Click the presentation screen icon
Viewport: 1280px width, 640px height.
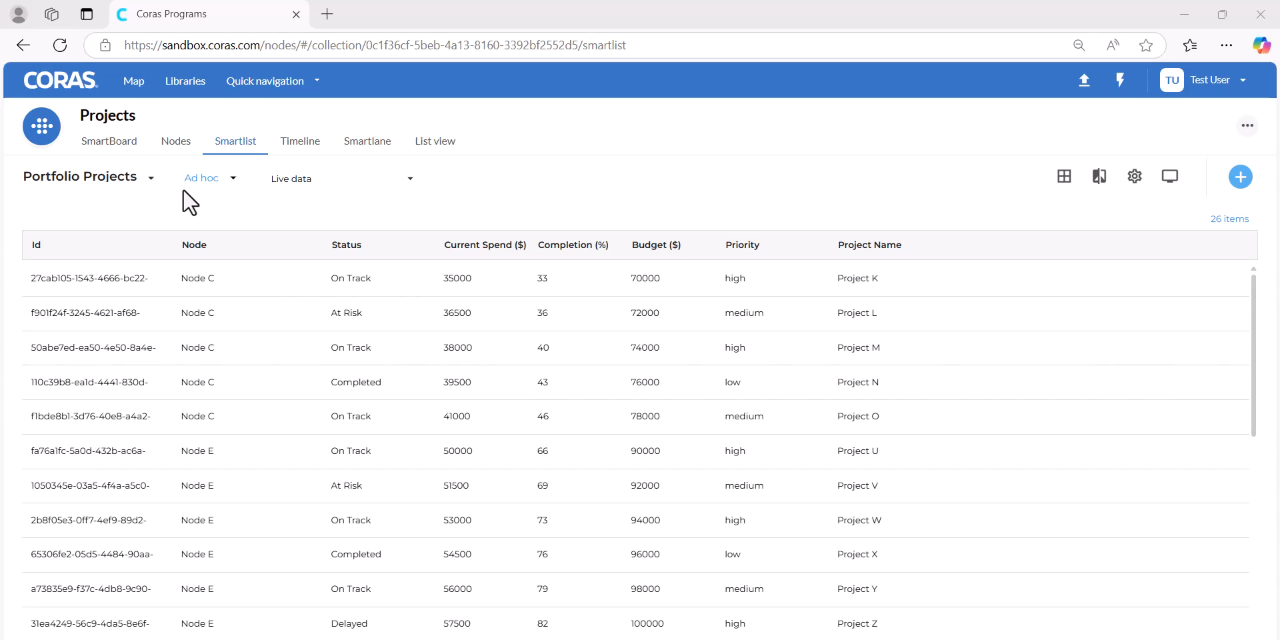coord(1170,176)
